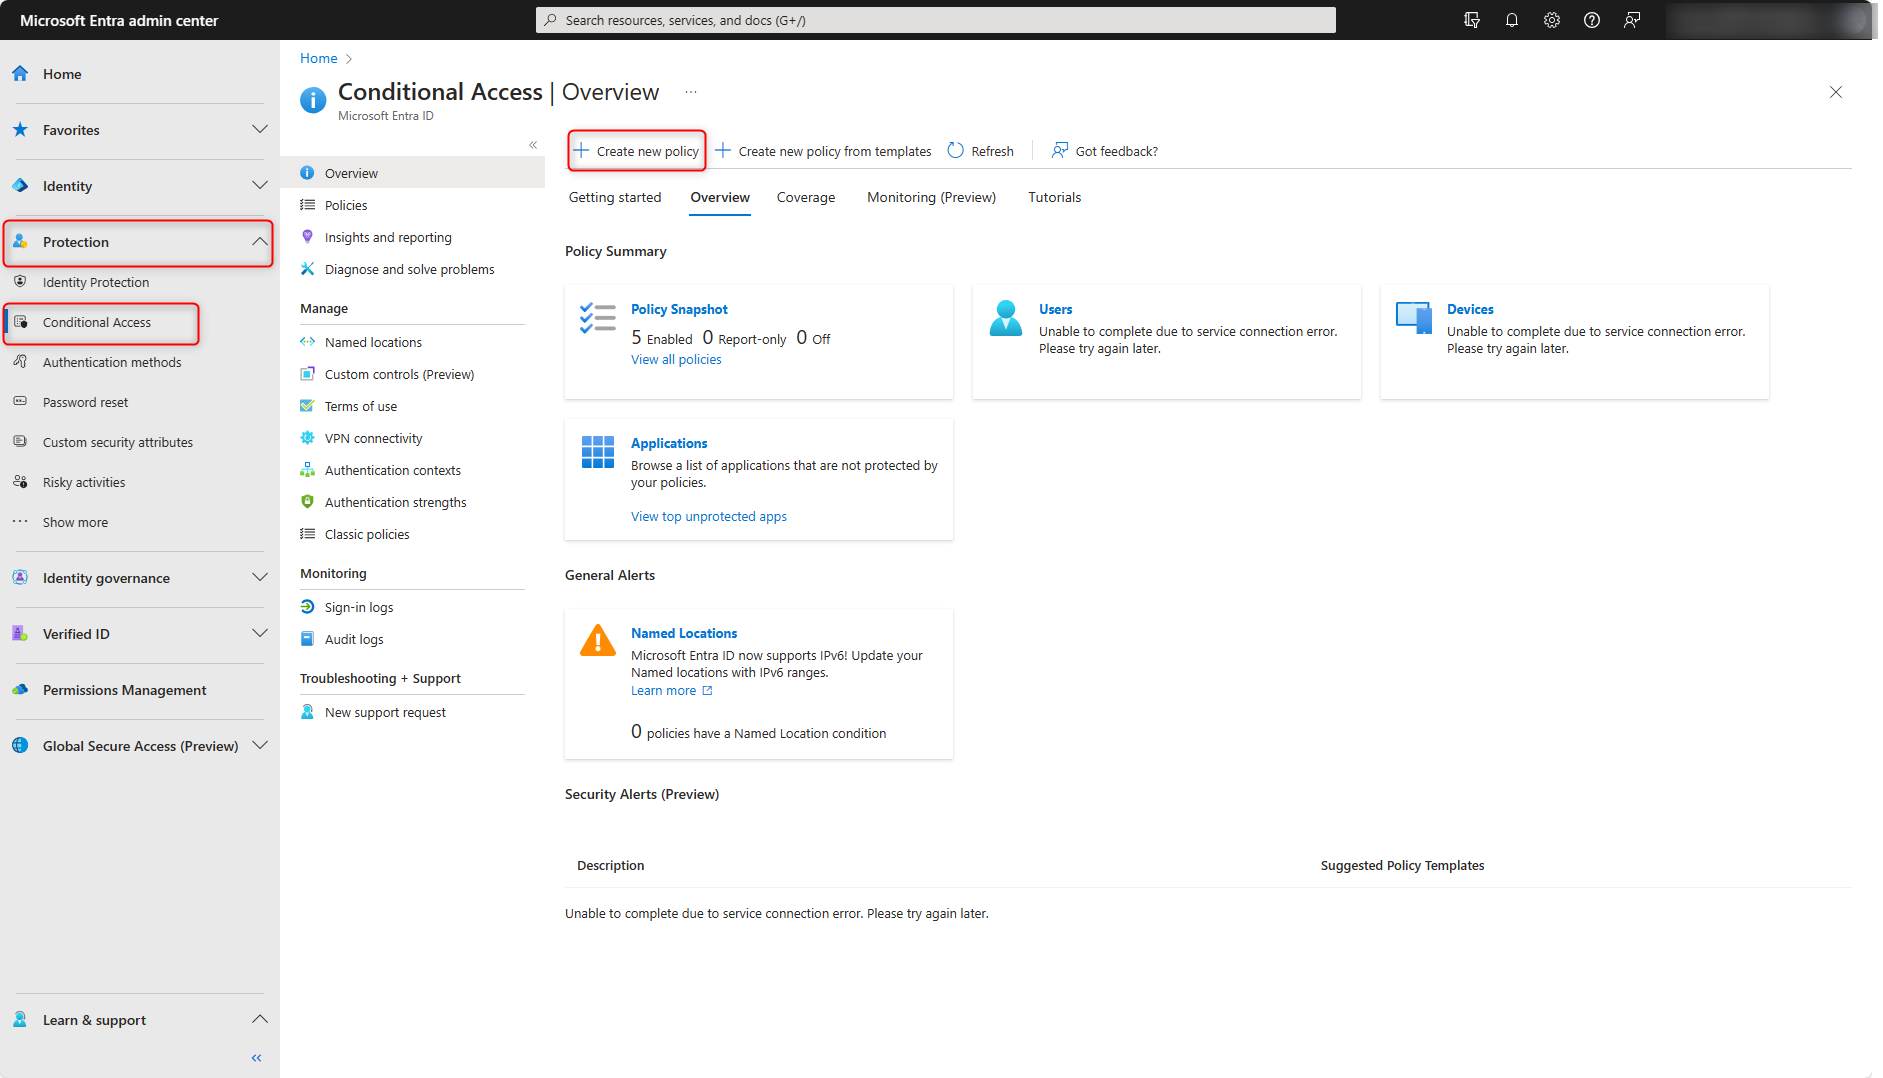Expand the Identity governance section
This screenshot has width=1883, height=1078.
tap(259, 577)
